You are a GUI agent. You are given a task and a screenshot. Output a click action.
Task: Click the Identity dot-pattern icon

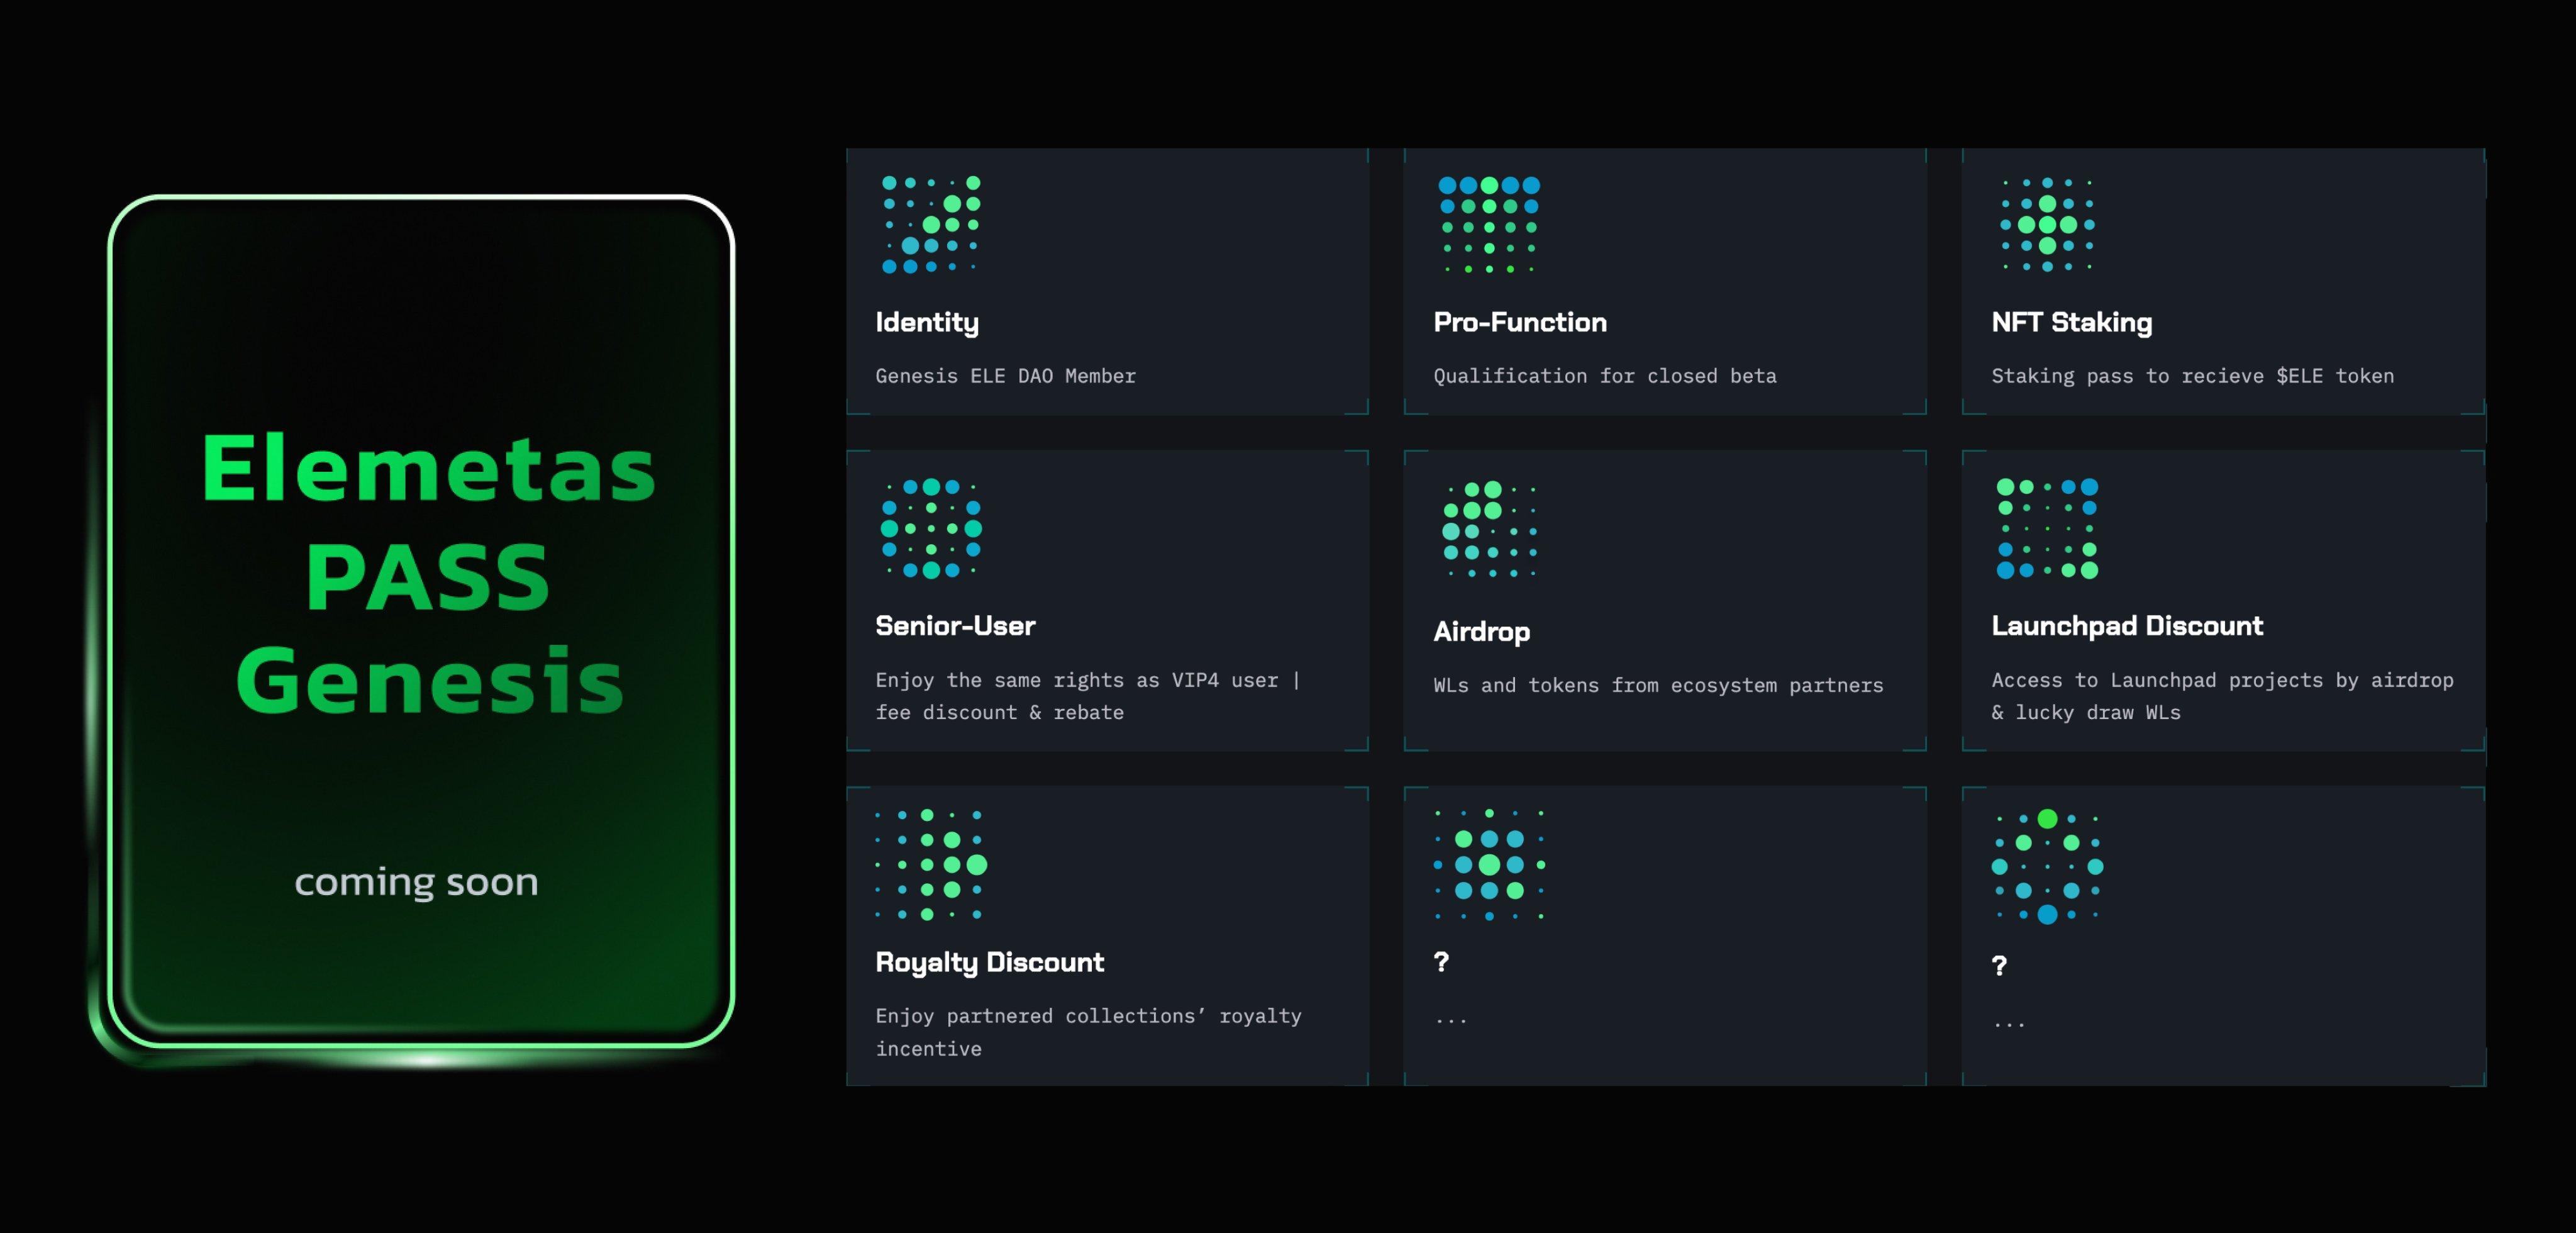click(930, 225)
